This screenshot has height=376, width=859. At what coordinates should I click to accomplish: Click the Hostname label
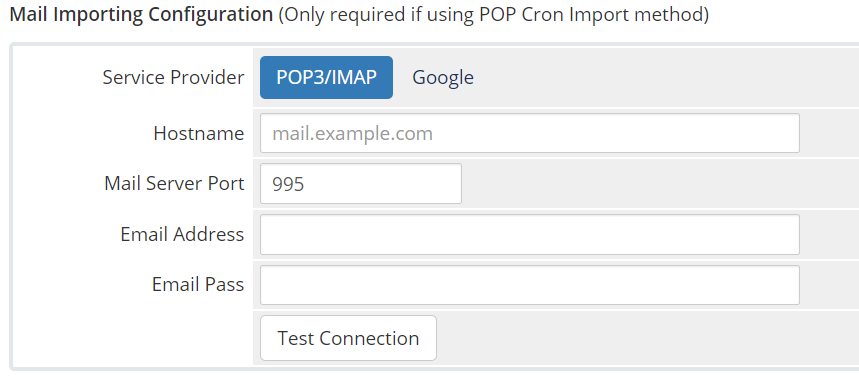199,133
